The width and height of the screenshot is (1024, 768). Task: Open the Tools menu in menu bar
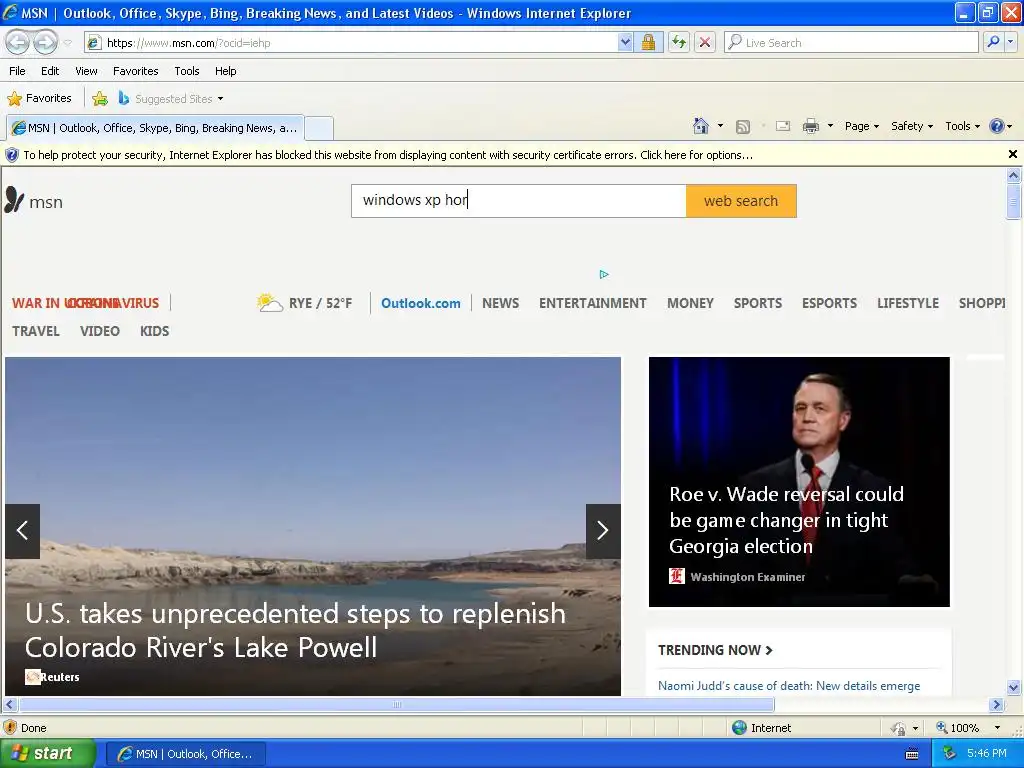[x=187, y=71]
